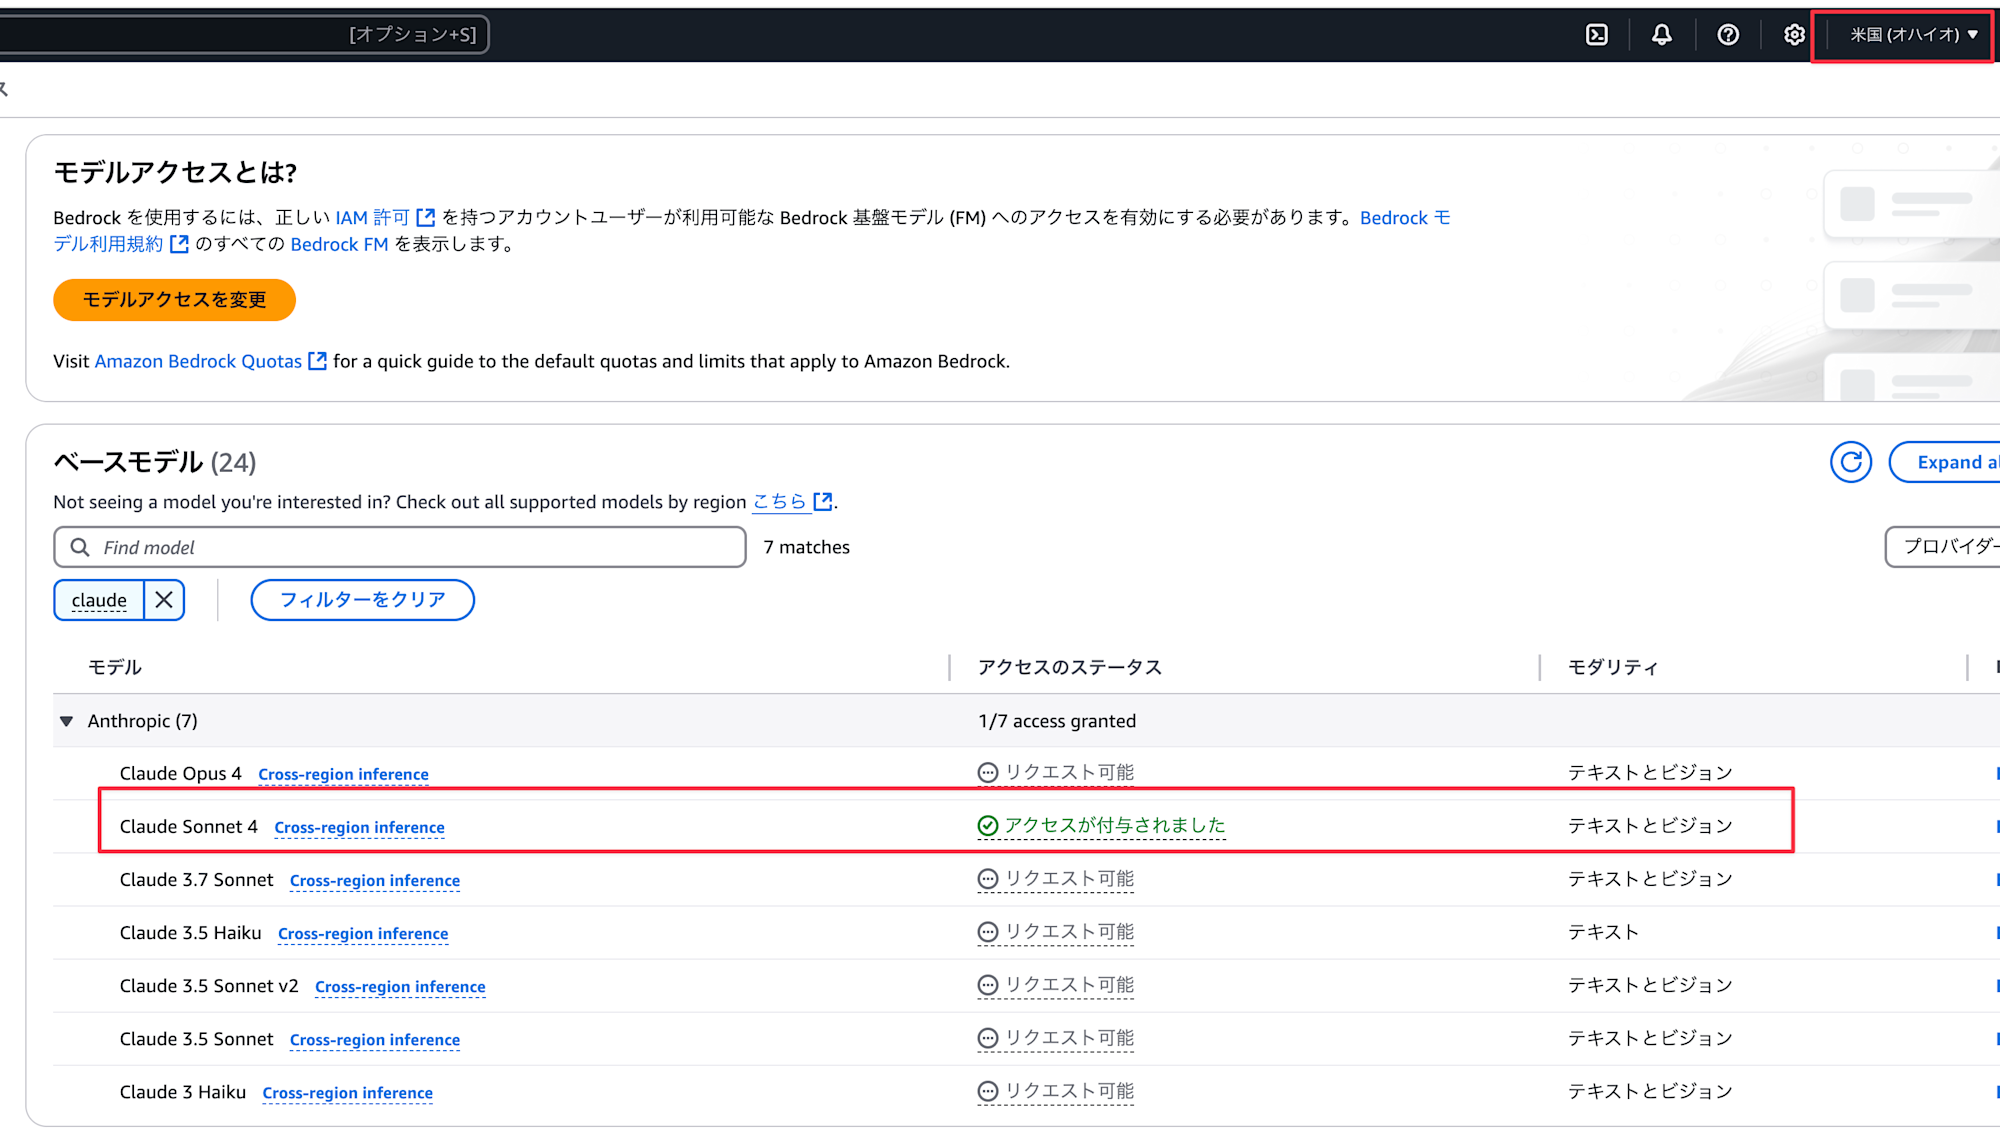Select the Claude 3.5 Sonnet v2 model name

click(x=209, y=986)
